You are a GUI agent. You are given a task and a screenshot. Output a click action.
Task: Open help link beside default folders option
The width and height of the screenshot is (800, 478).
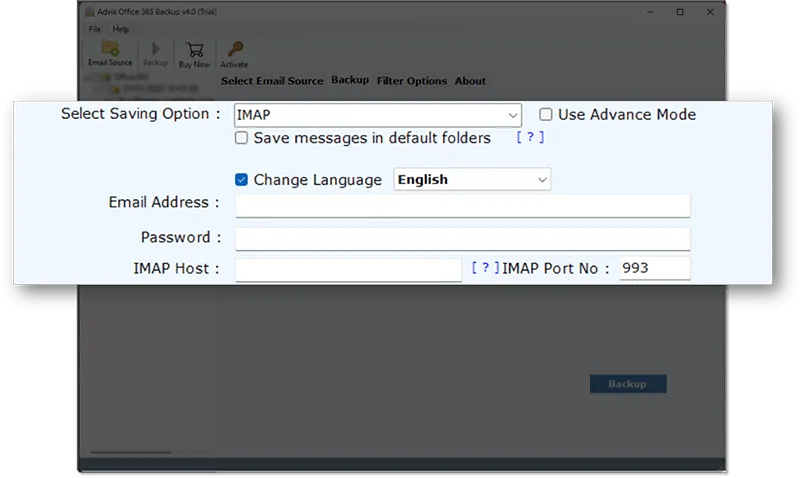point(530,137)
